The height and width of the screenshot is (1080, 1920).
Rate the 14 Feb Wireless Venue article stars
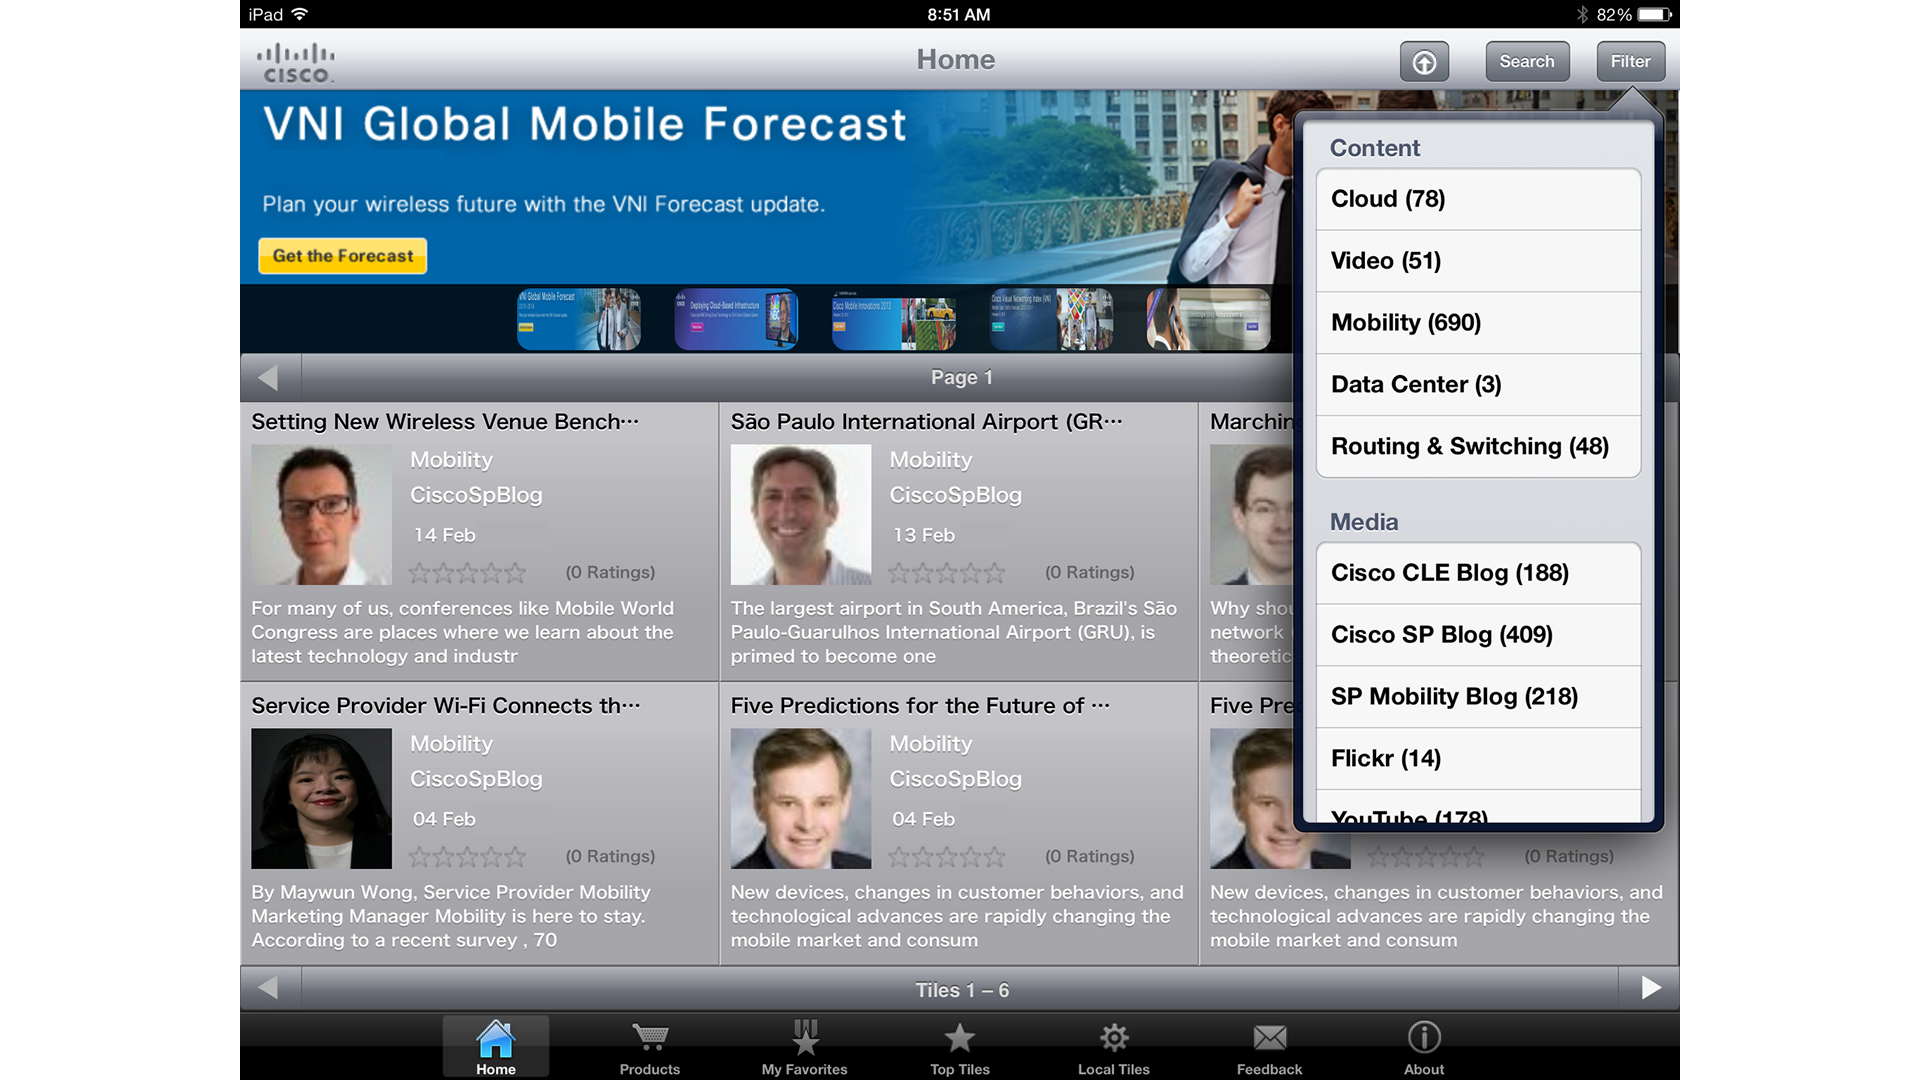click(468, 573)
